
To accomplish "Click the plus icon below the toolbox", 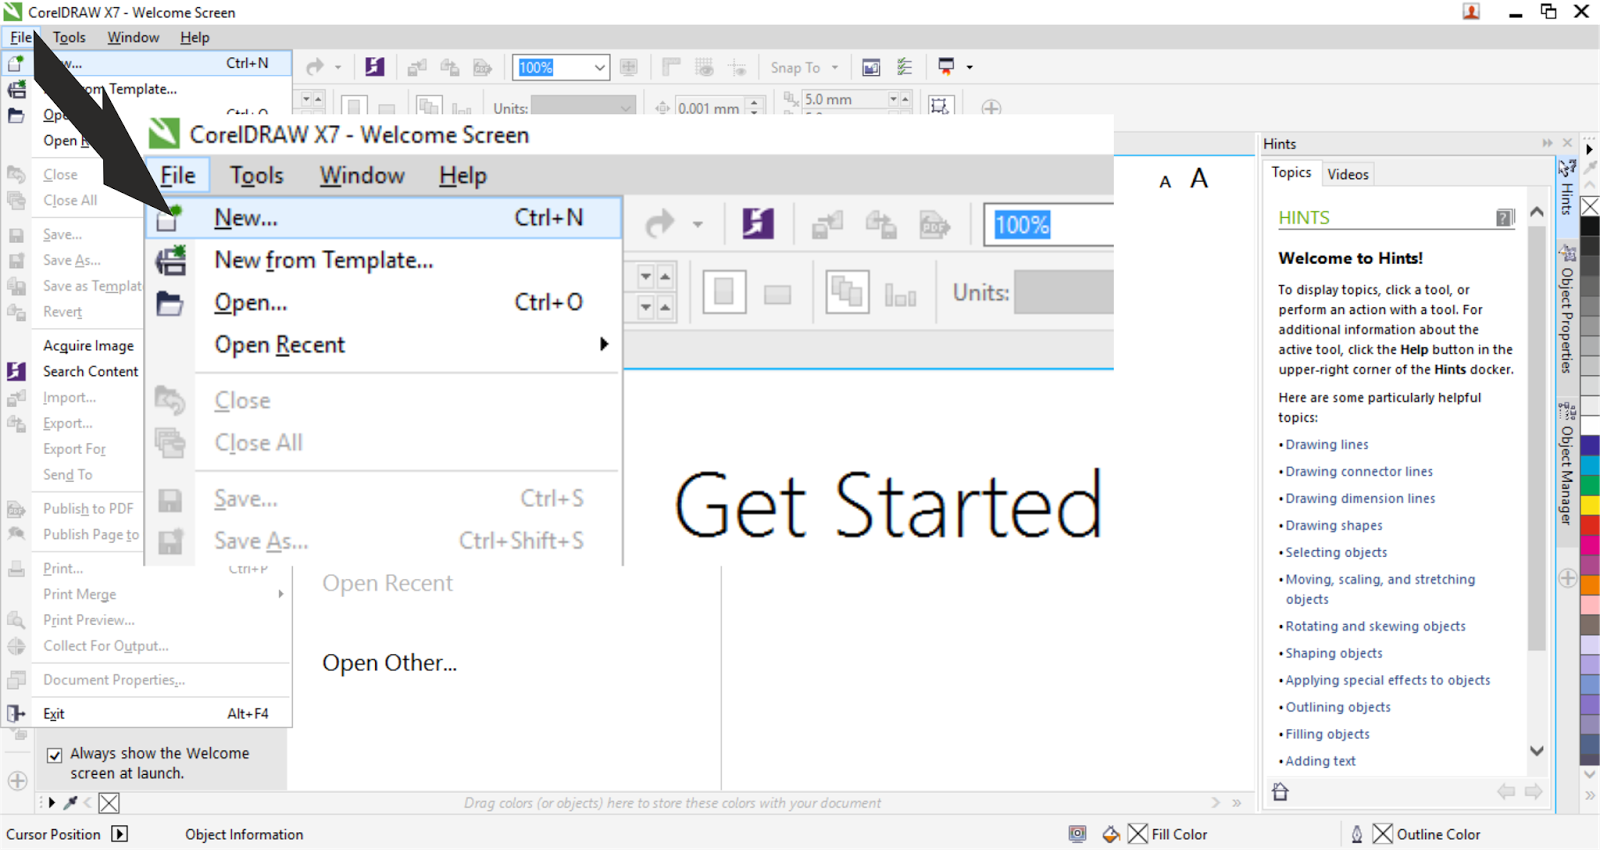I will click(17, 780).
